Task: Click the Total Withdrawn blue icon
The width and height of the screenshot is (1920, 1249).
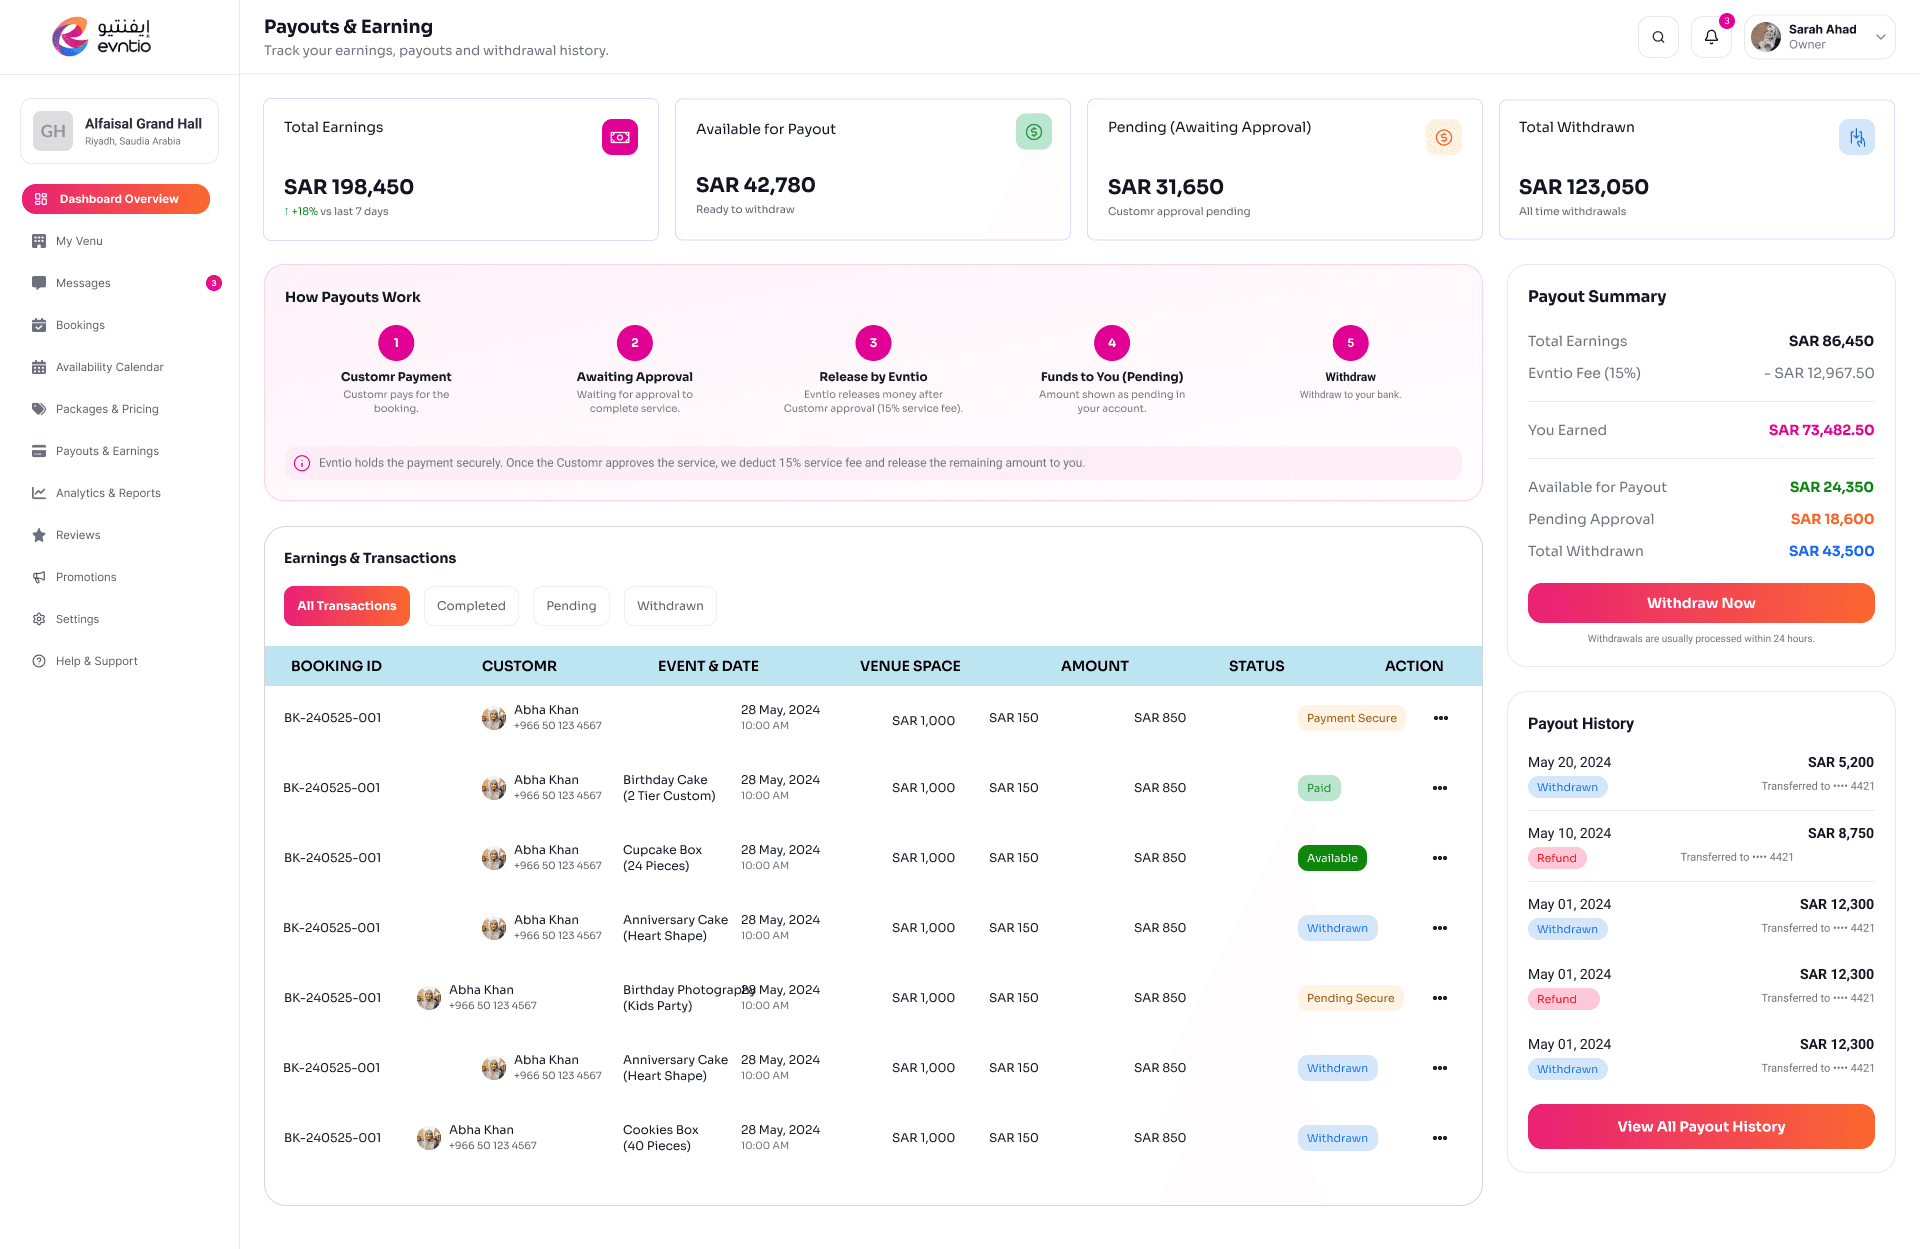Action: click(1857, 137)
